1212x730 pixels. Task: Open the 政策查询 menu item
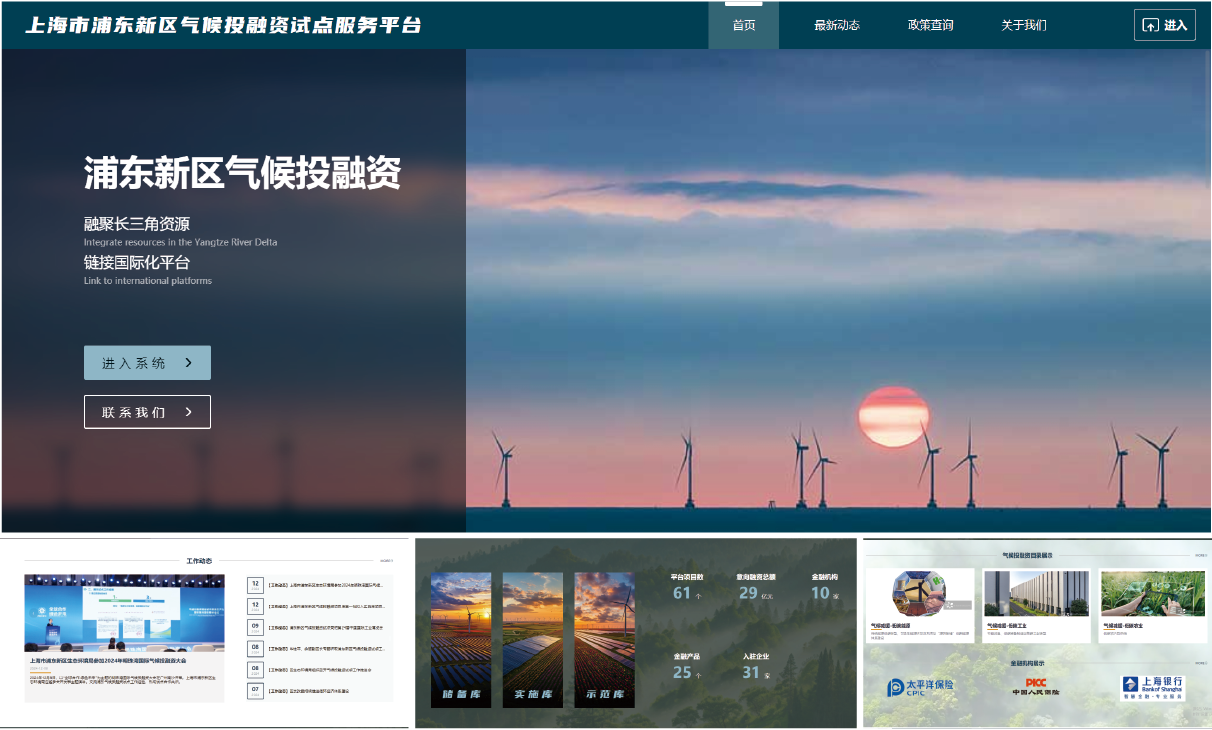(932, 24)
